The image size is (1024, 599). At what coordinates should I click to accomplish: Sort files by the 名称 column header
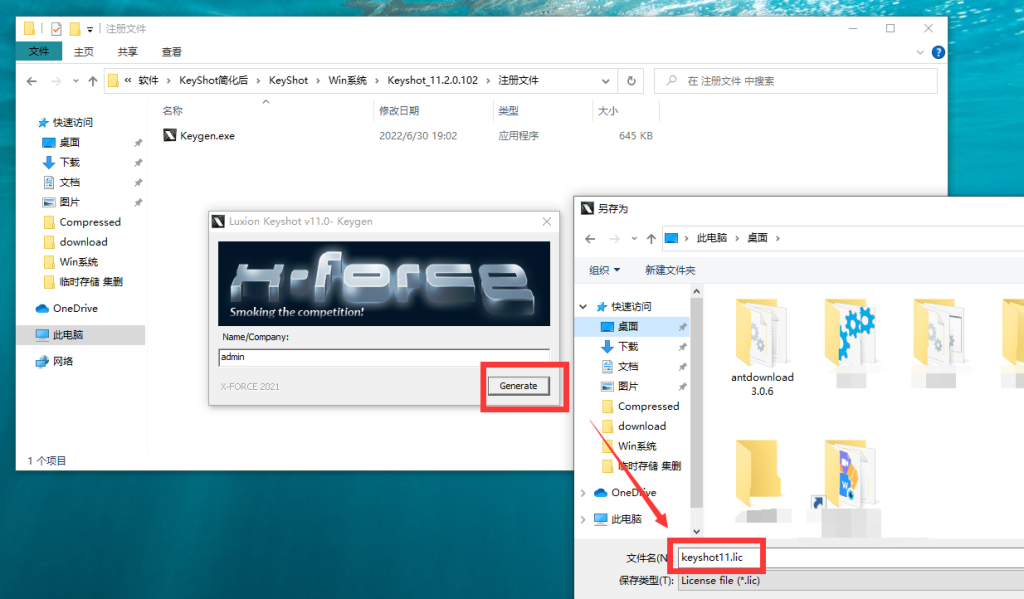point(172,111)
